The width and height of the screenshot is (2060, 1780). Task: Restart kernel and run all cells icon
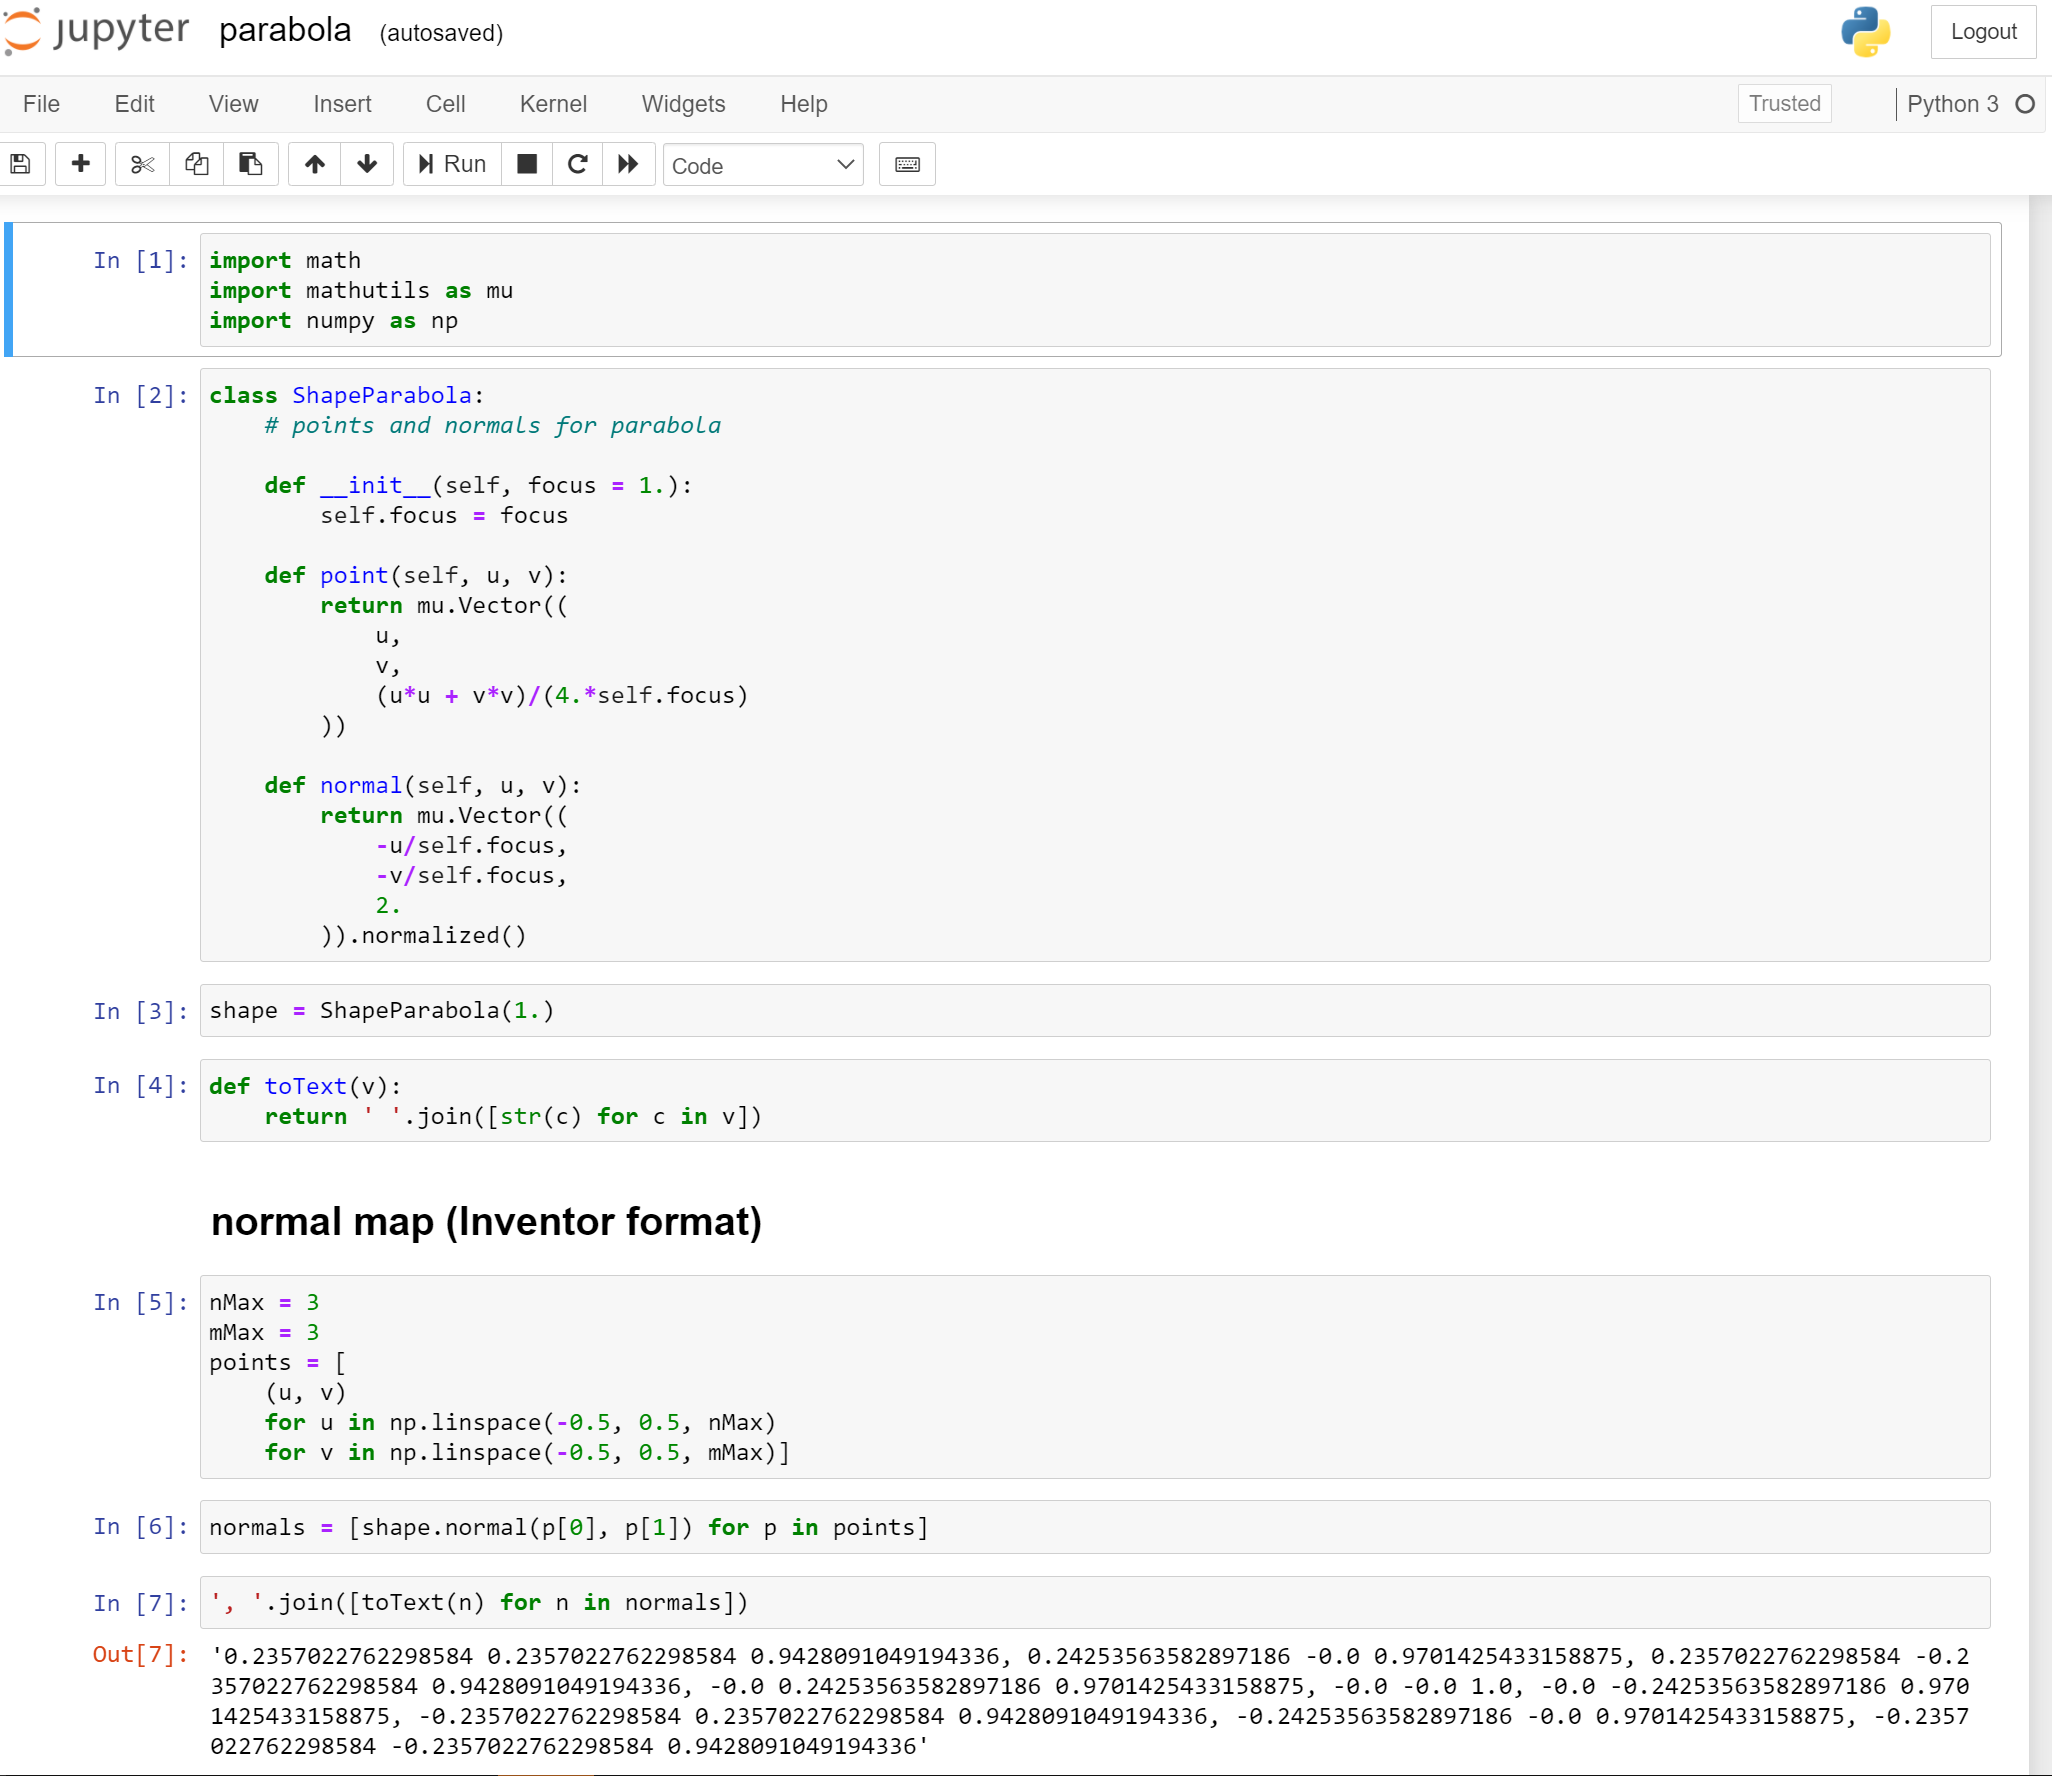(629, 165)
